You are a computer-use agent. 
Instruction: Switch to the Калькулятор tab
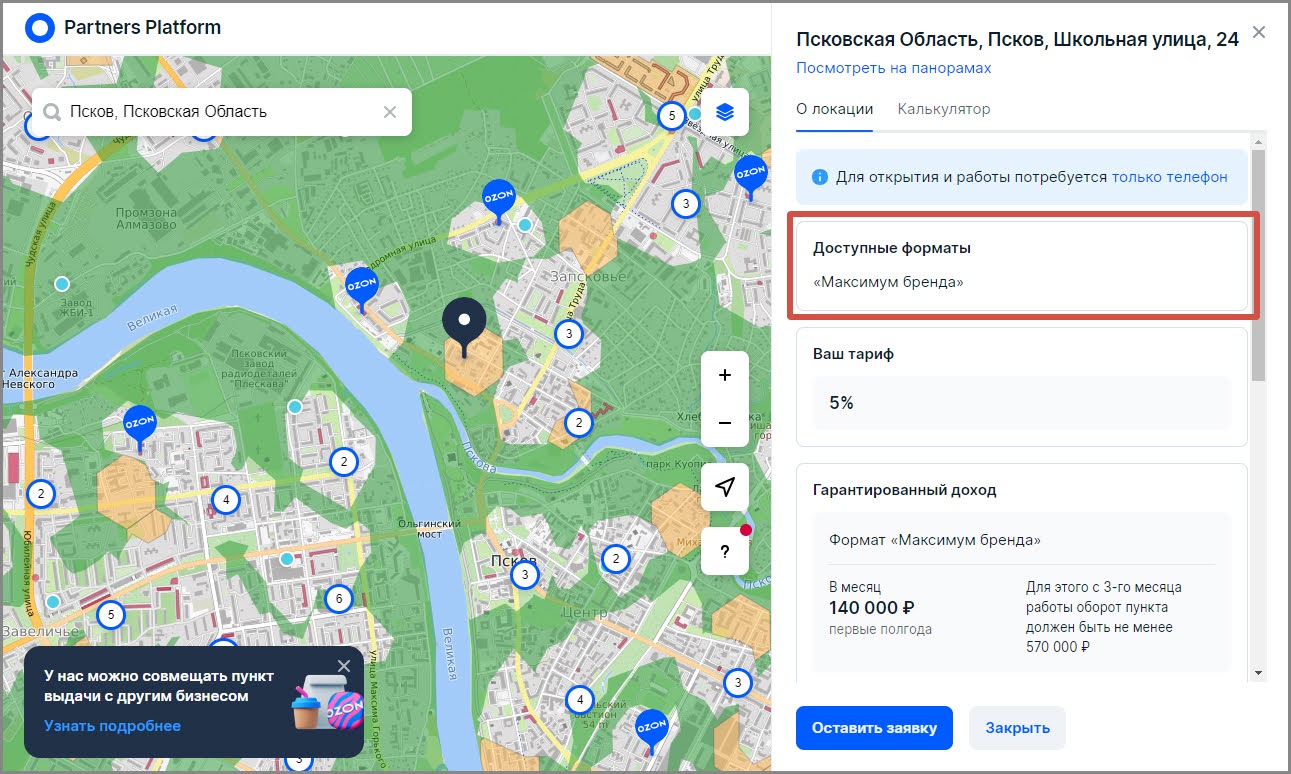[943, 109]
